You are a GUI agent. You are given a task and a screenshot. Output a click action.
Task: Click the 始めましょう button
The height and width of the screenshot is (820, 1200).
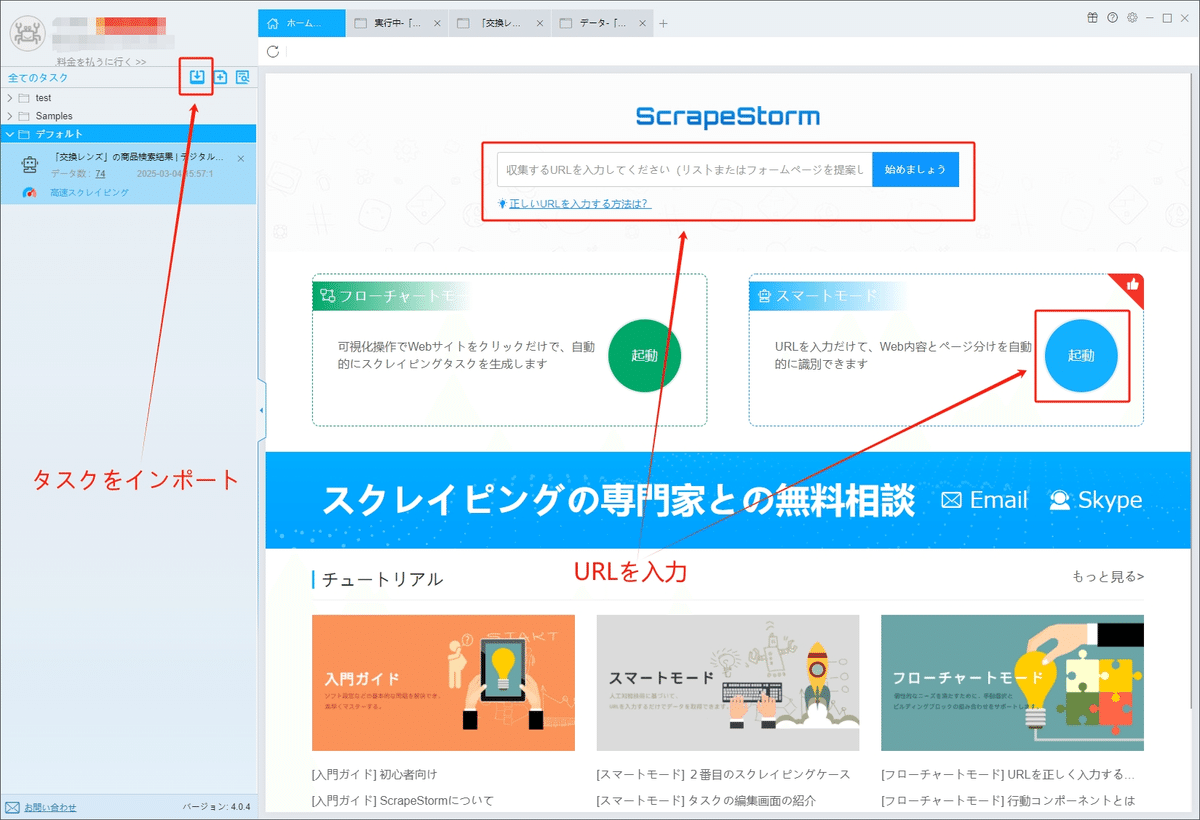tap(915, 169)
